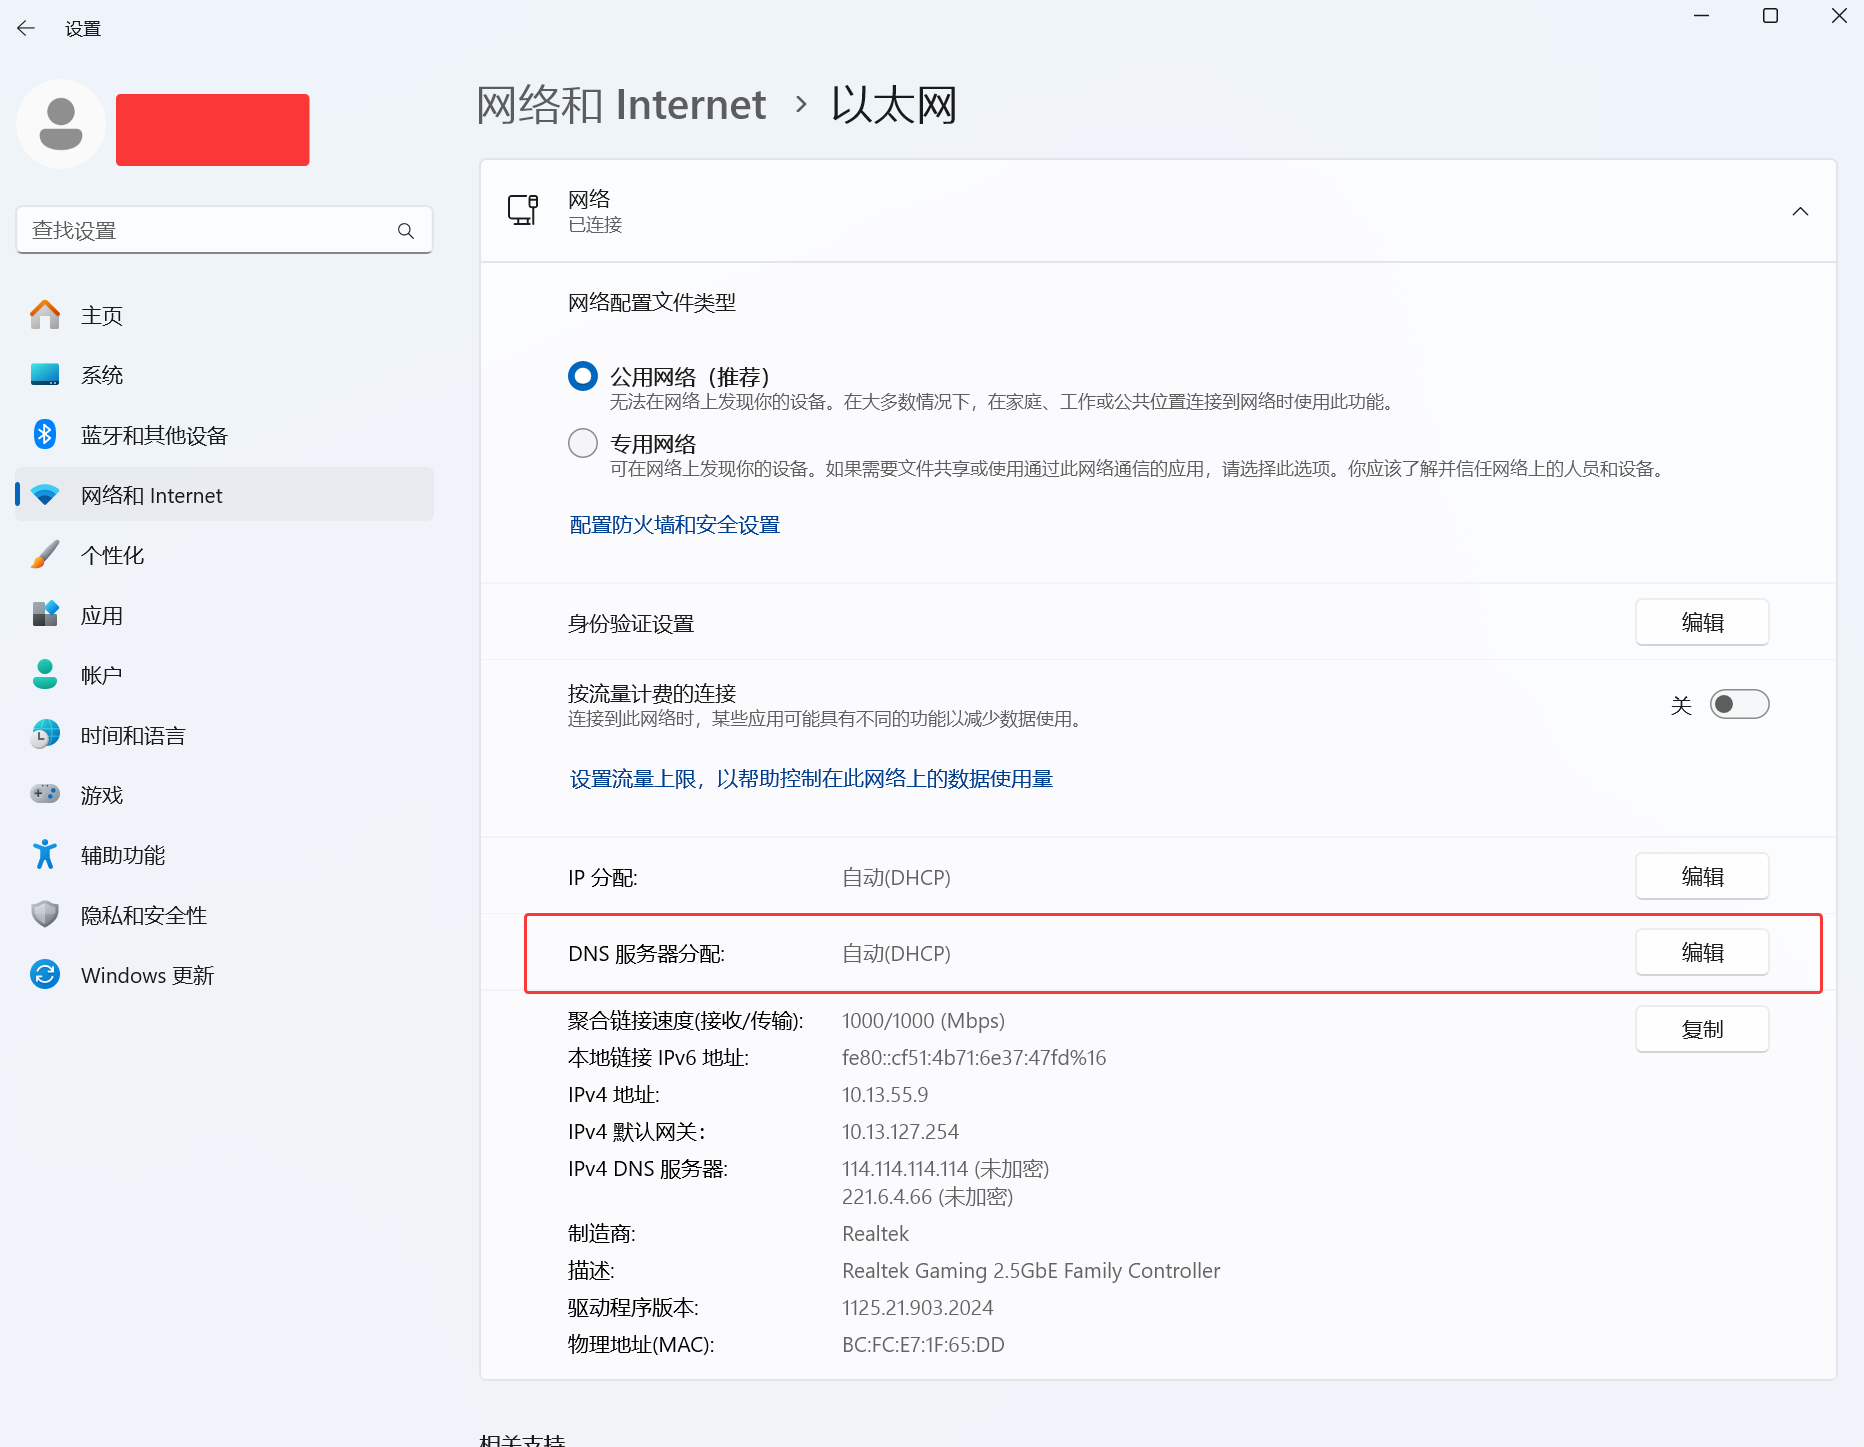1864x1447 pixels.
Task: Open 帐户 settings in sidebar
Action: pos(102,675)
